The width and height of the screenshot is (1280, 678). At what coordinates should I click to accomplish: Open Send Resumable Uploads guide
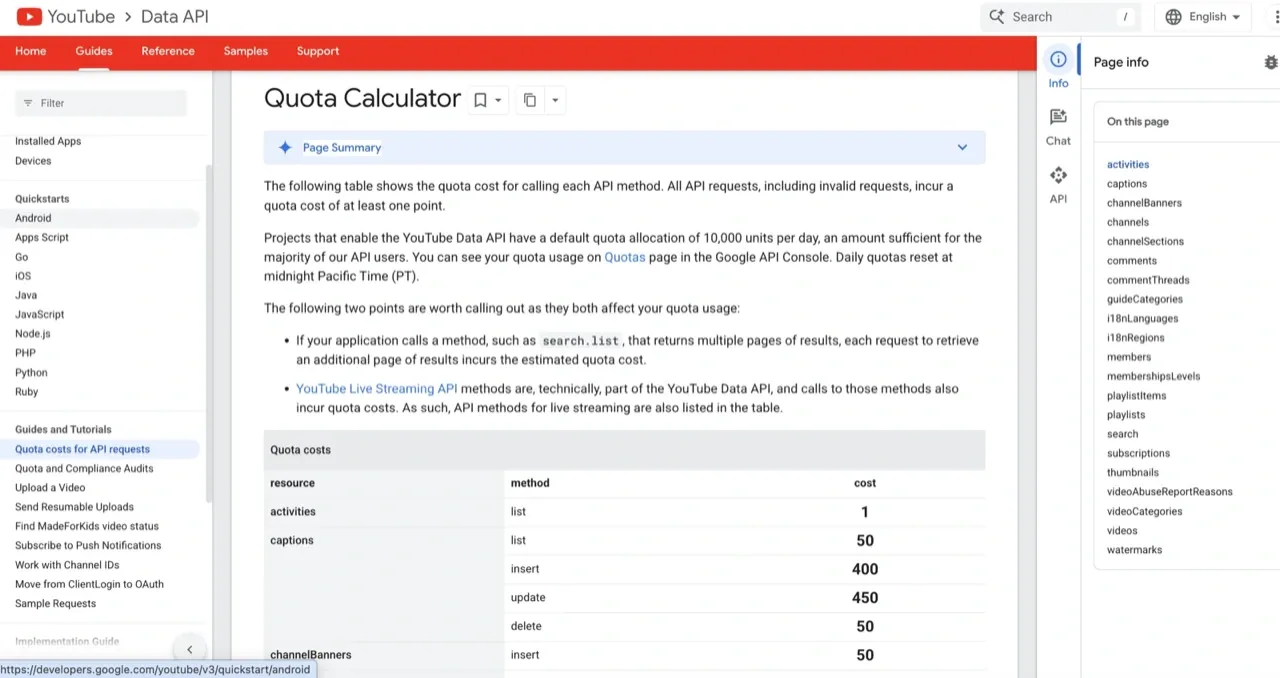tap(74, 507)
